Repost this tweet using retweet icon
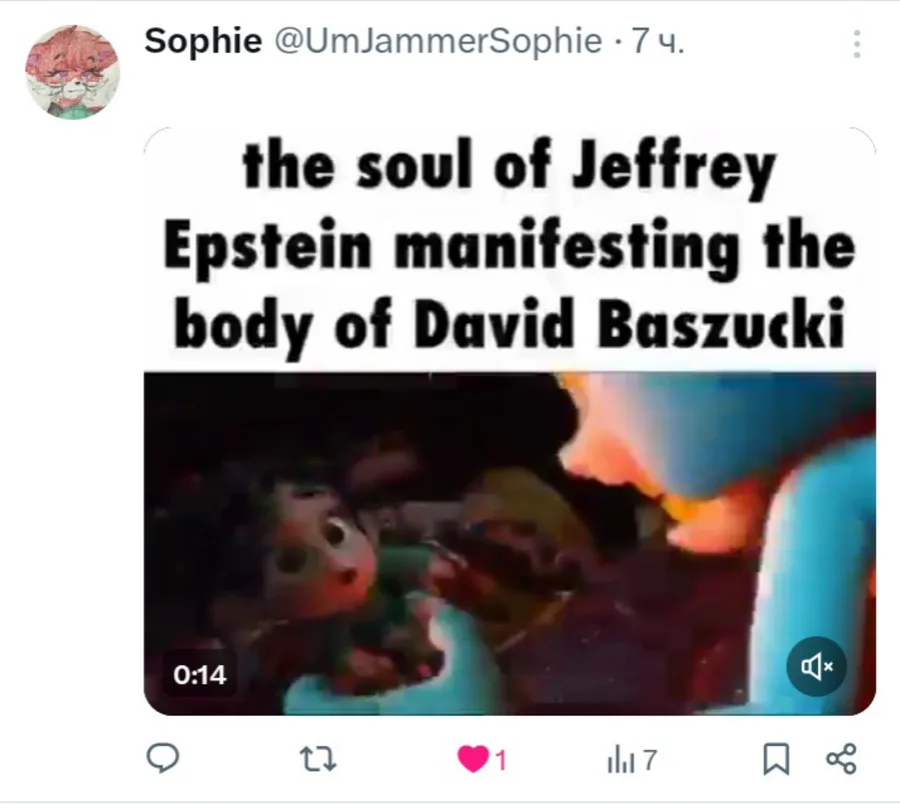 pyautogui.click(x=318, y=759)
